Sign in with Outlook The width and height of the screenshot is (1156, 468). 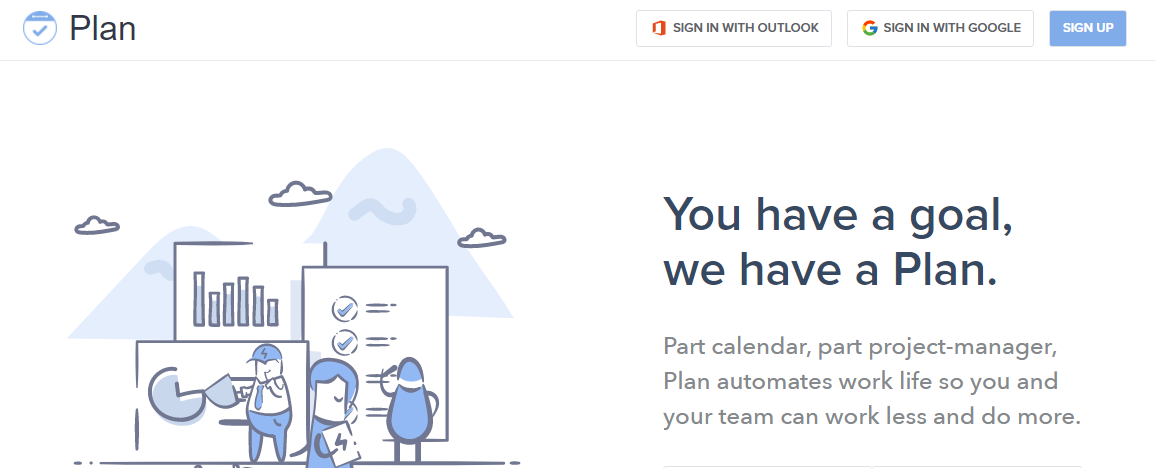point(734,29)
